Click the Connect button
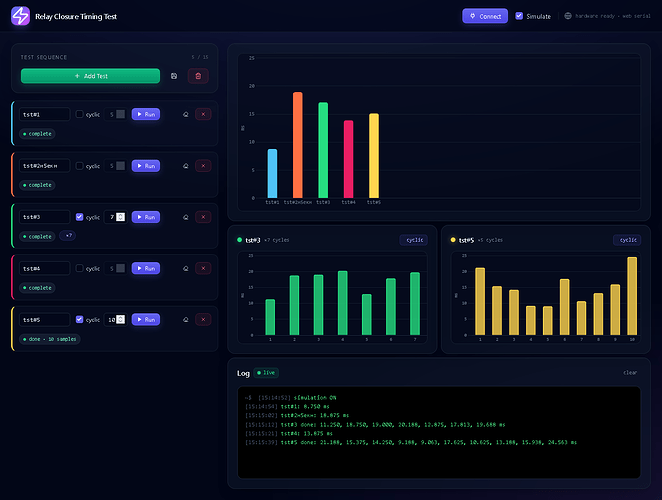This screenshot has width=662, height=500. pyautogui.click(x=485, y=16)
